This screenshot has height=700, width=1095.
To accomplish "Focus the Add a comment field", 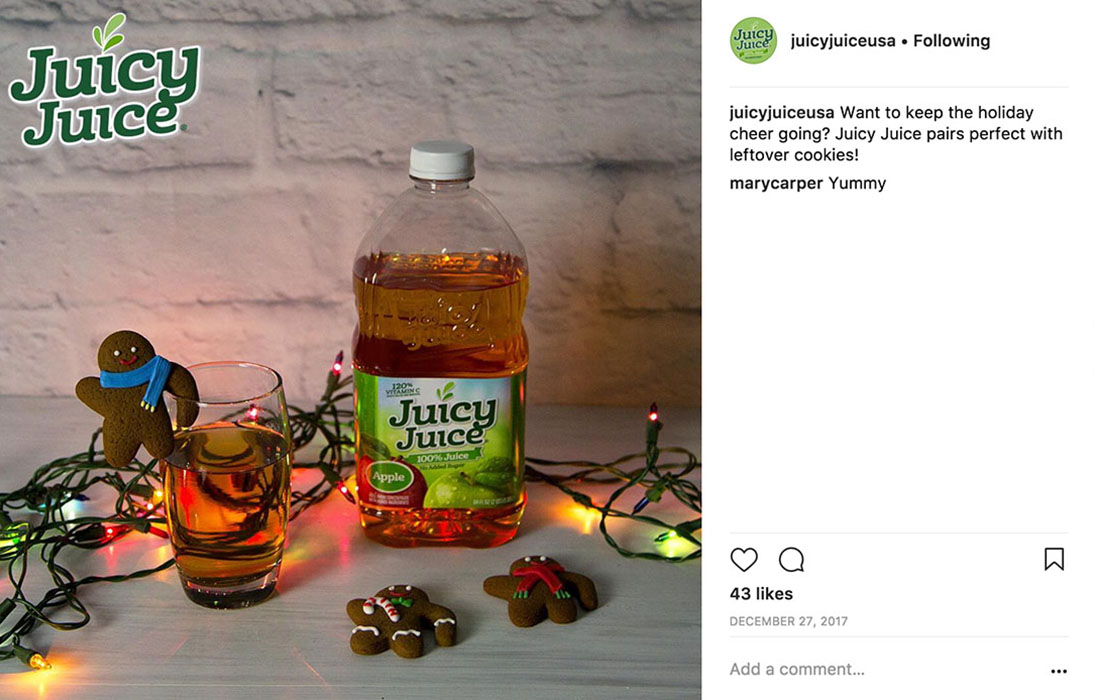I will coord(885,669).
